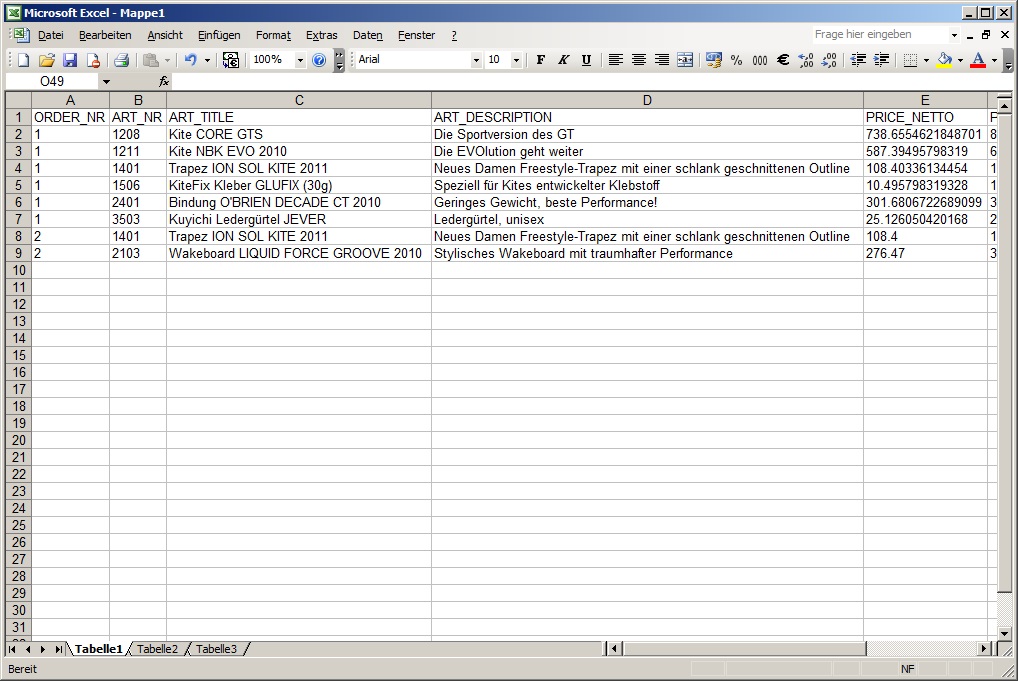Save the workbook using the floppy disk icon

(70, 60)
